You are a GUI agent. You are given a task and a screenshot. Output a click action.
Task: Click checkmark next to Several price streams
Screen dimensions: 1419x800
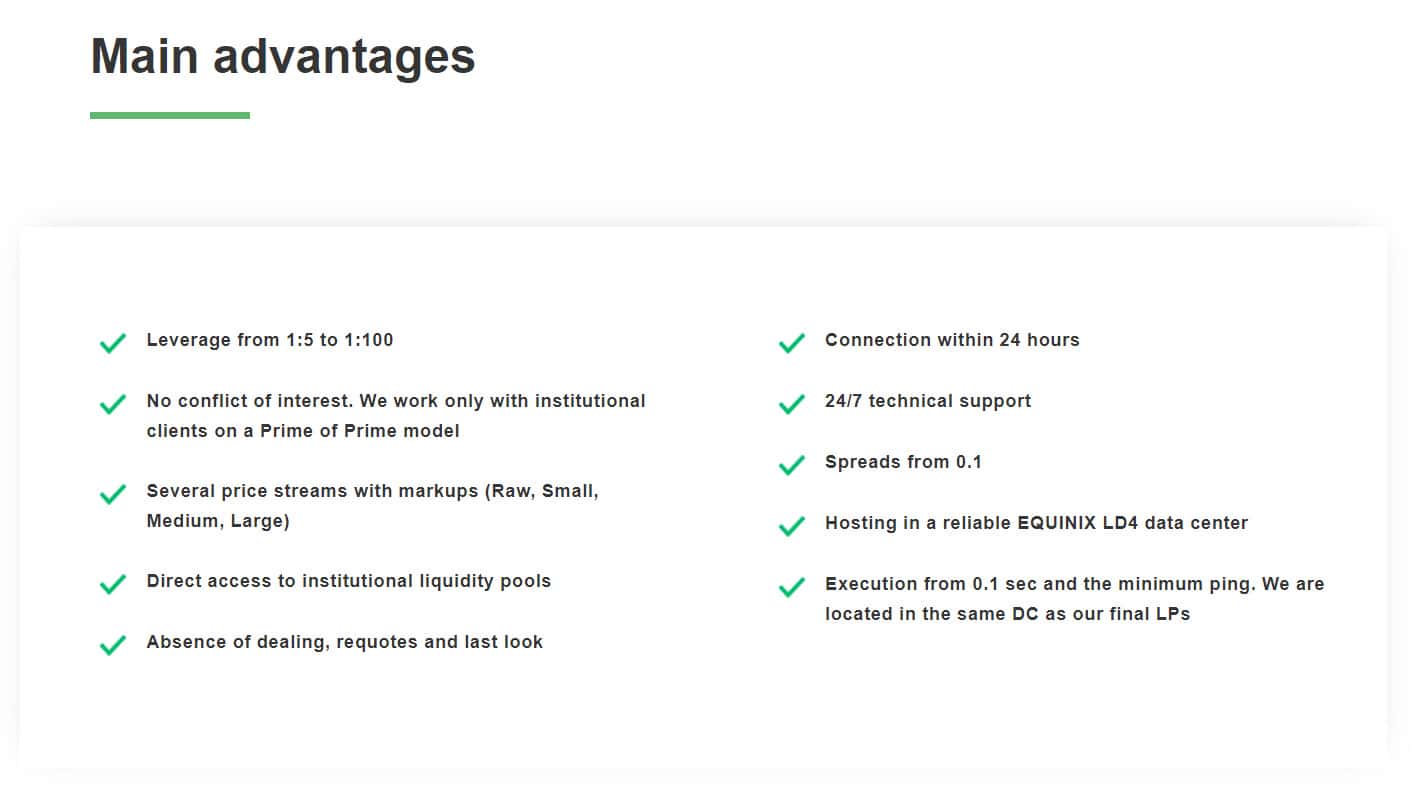[x=113, y=494]
